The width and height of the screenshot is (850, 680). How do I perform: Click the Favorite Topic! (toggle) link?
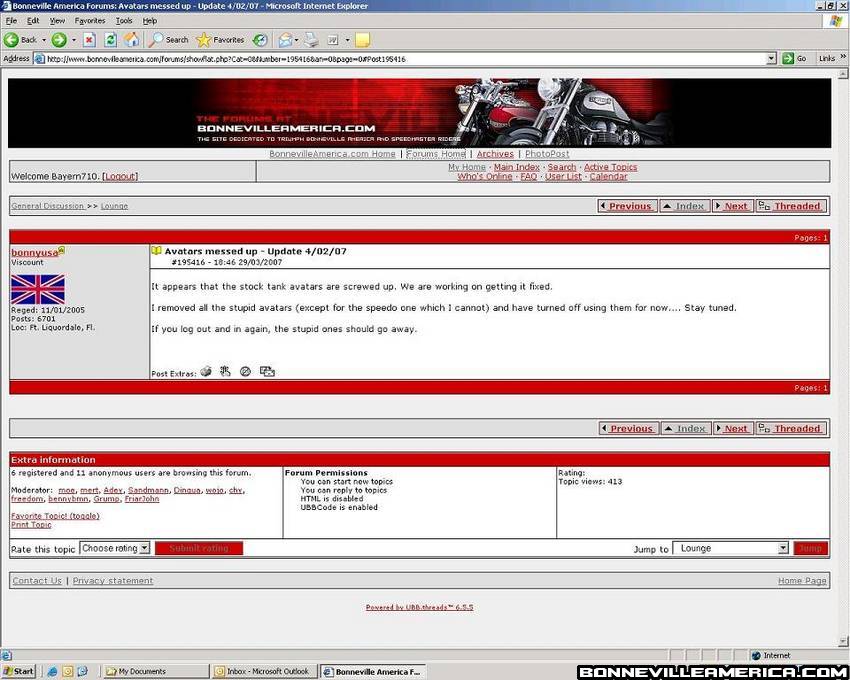pyautogui.click(x=55, y=516)
